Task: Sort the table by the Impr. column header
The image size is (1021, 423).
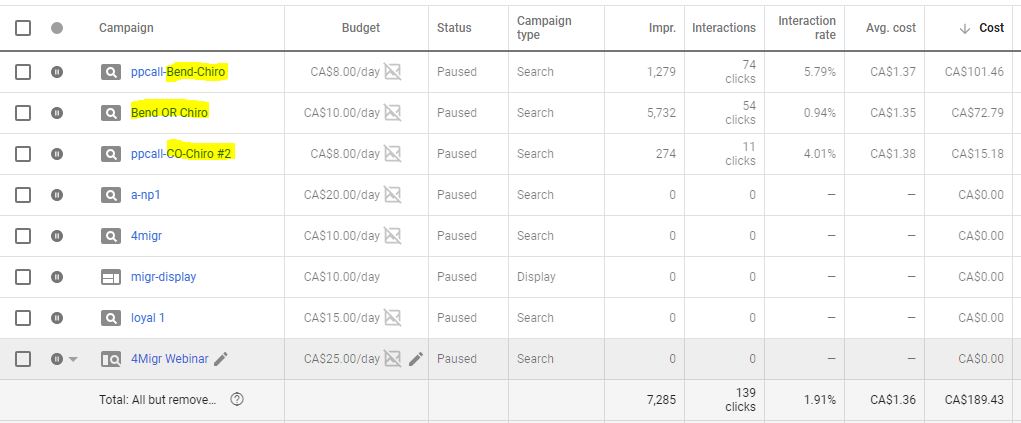Action: tap(662, 28)
